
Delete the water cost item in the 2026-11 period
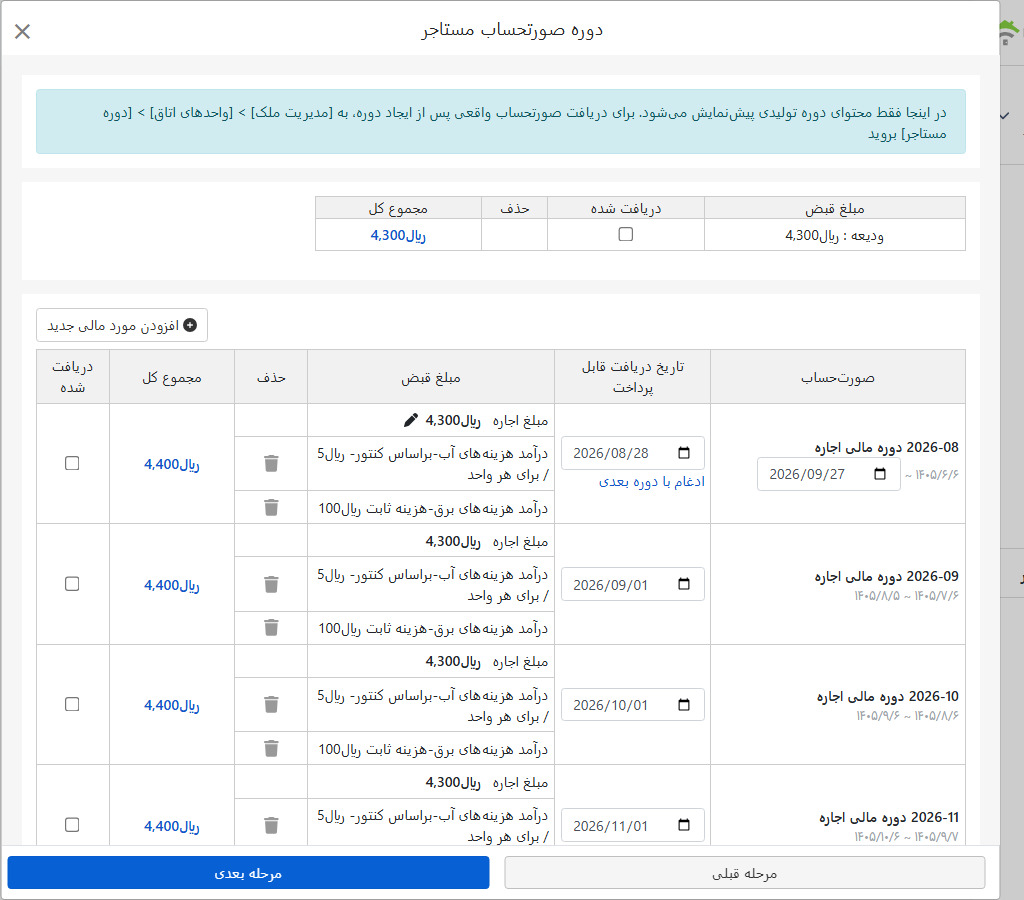[271, 825]
